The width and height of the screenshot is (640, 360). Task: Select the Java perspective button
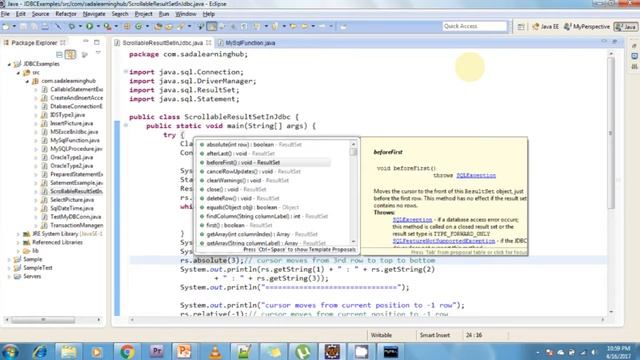626,27
